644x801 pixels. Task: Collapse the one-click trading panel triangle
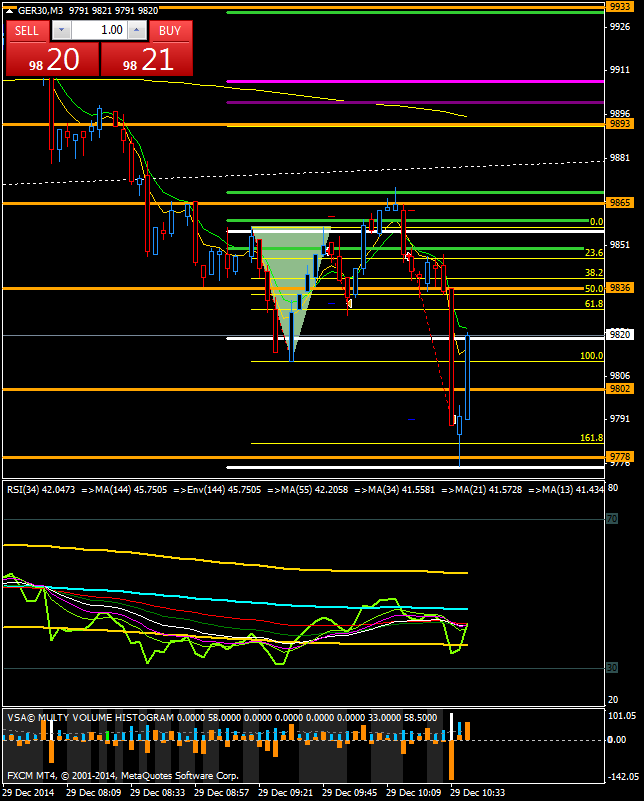[x=9, y=10]
